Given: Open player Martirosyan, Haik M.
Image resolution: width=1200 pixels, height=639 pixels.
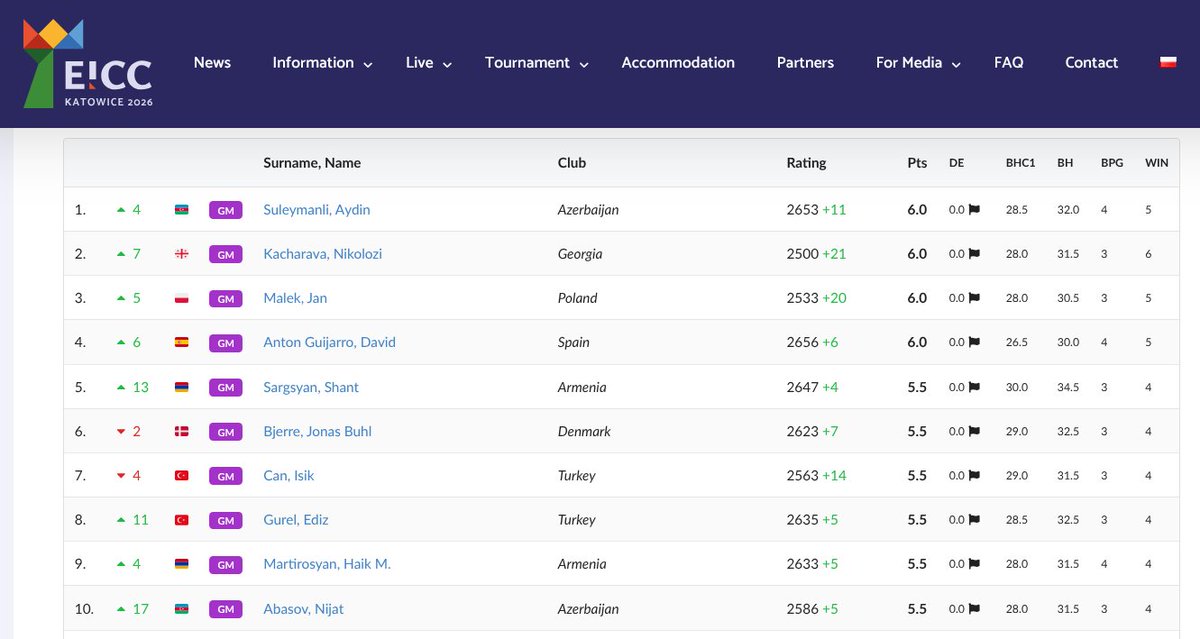Looking at the screenshot, I should (x=327, y=564).
